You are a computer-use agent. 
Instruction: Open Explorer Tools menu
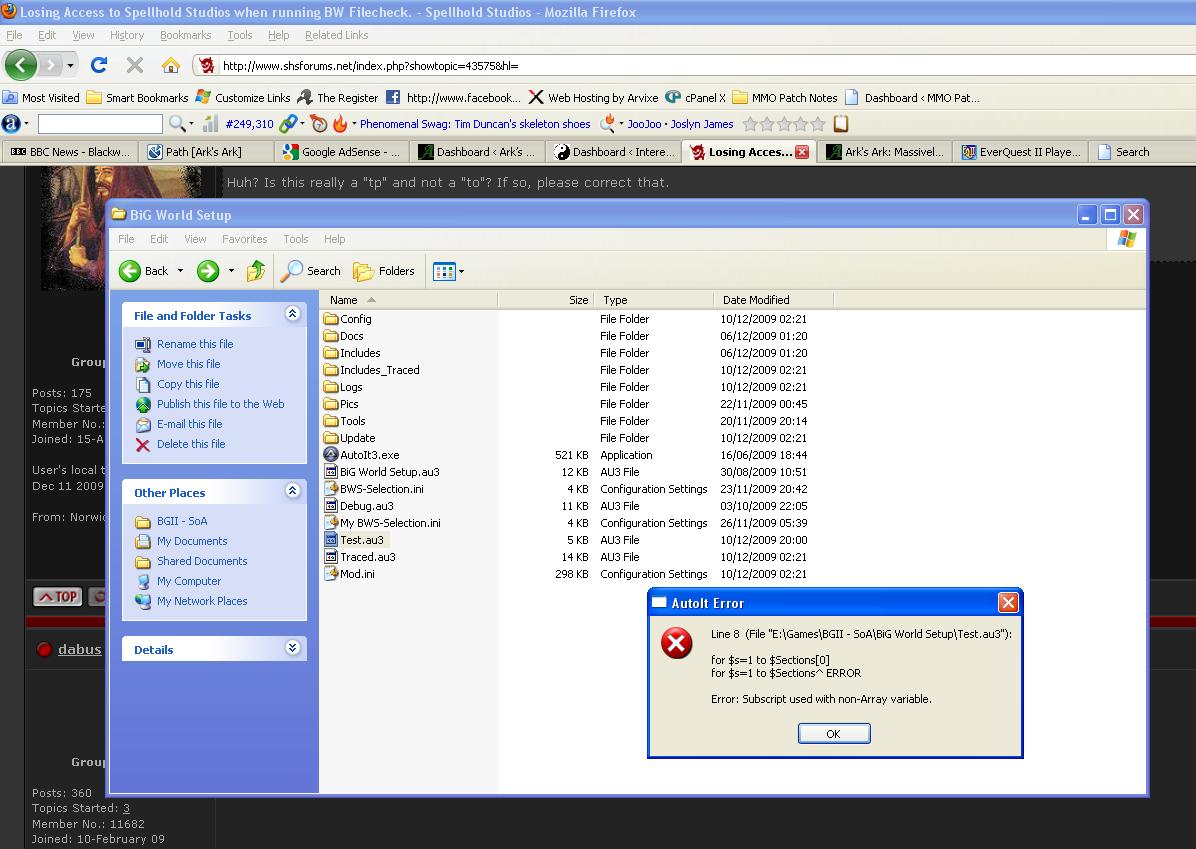coord(296,239)
